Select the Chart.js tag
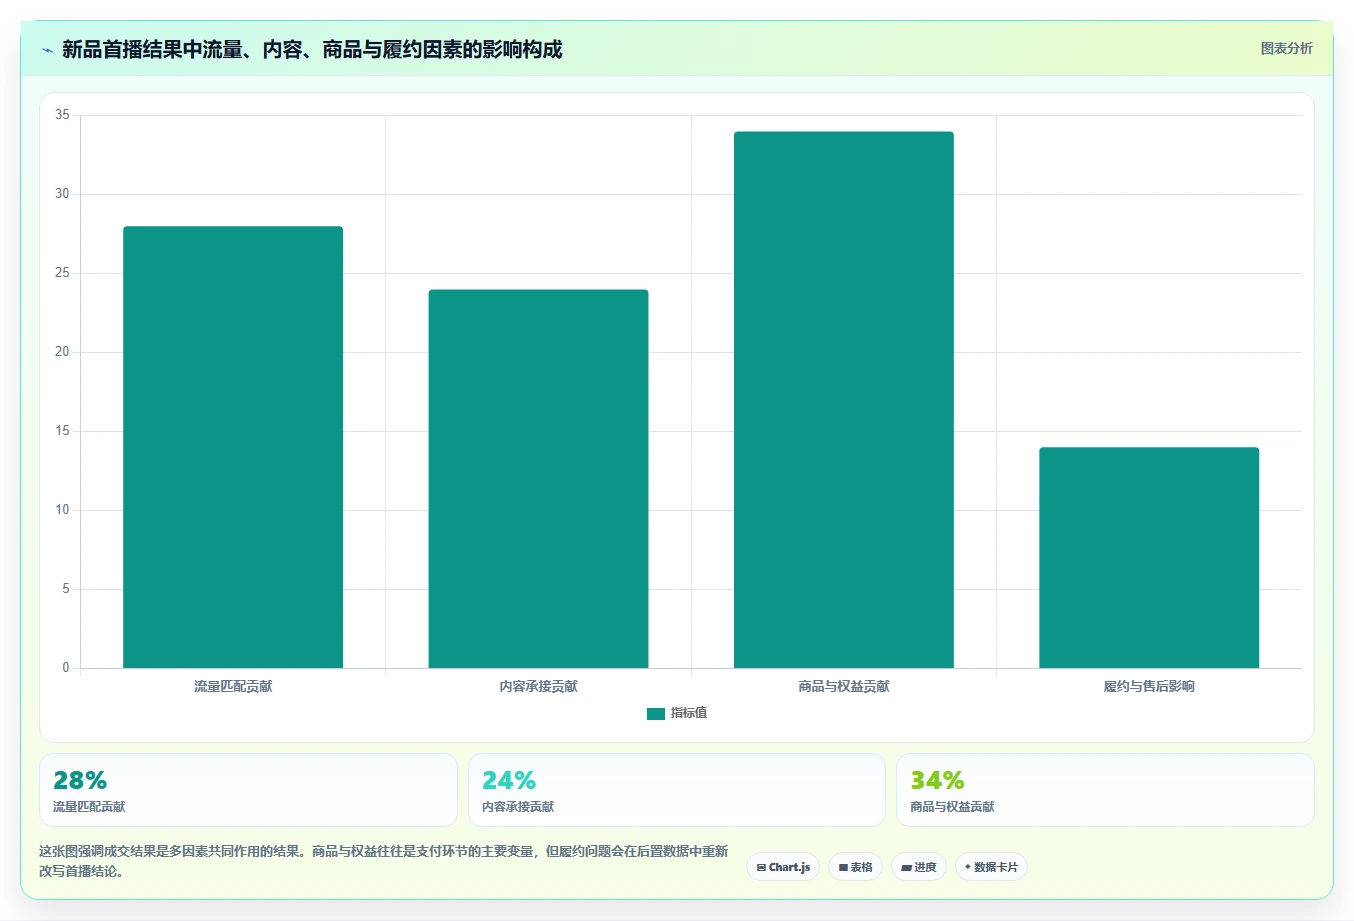This screenshot has height=921, width=1354. (x=783, y=867)
